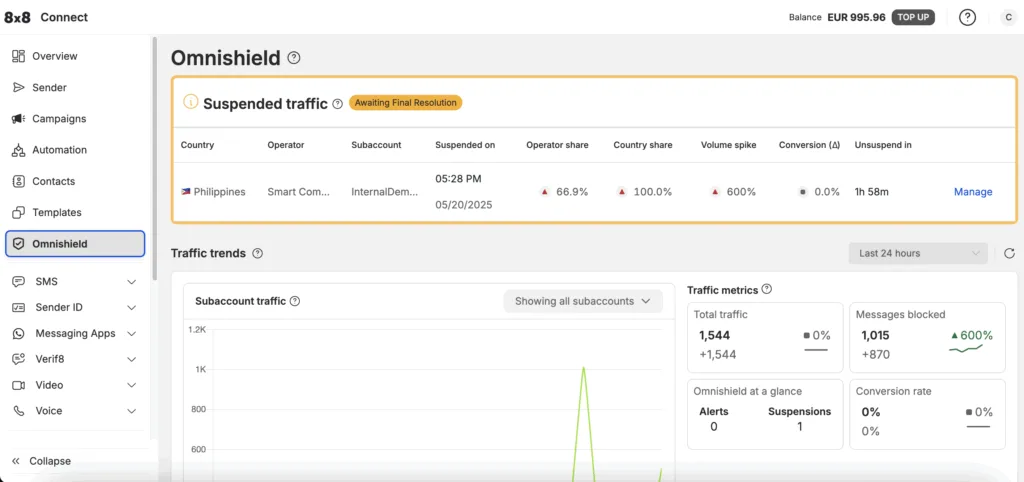
Task: Click the EUR 995.96 balance amount
Action: (x=856, y=18)
